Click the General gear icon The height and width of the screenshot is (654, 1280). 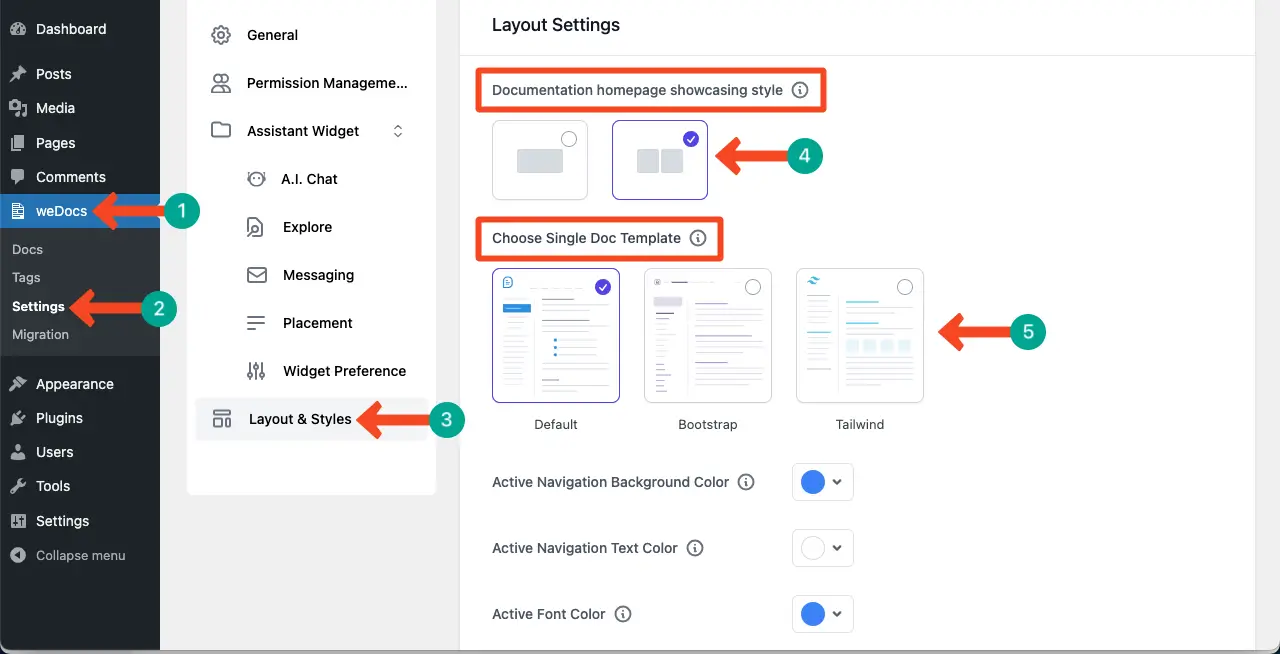click(x=221, y=35)
